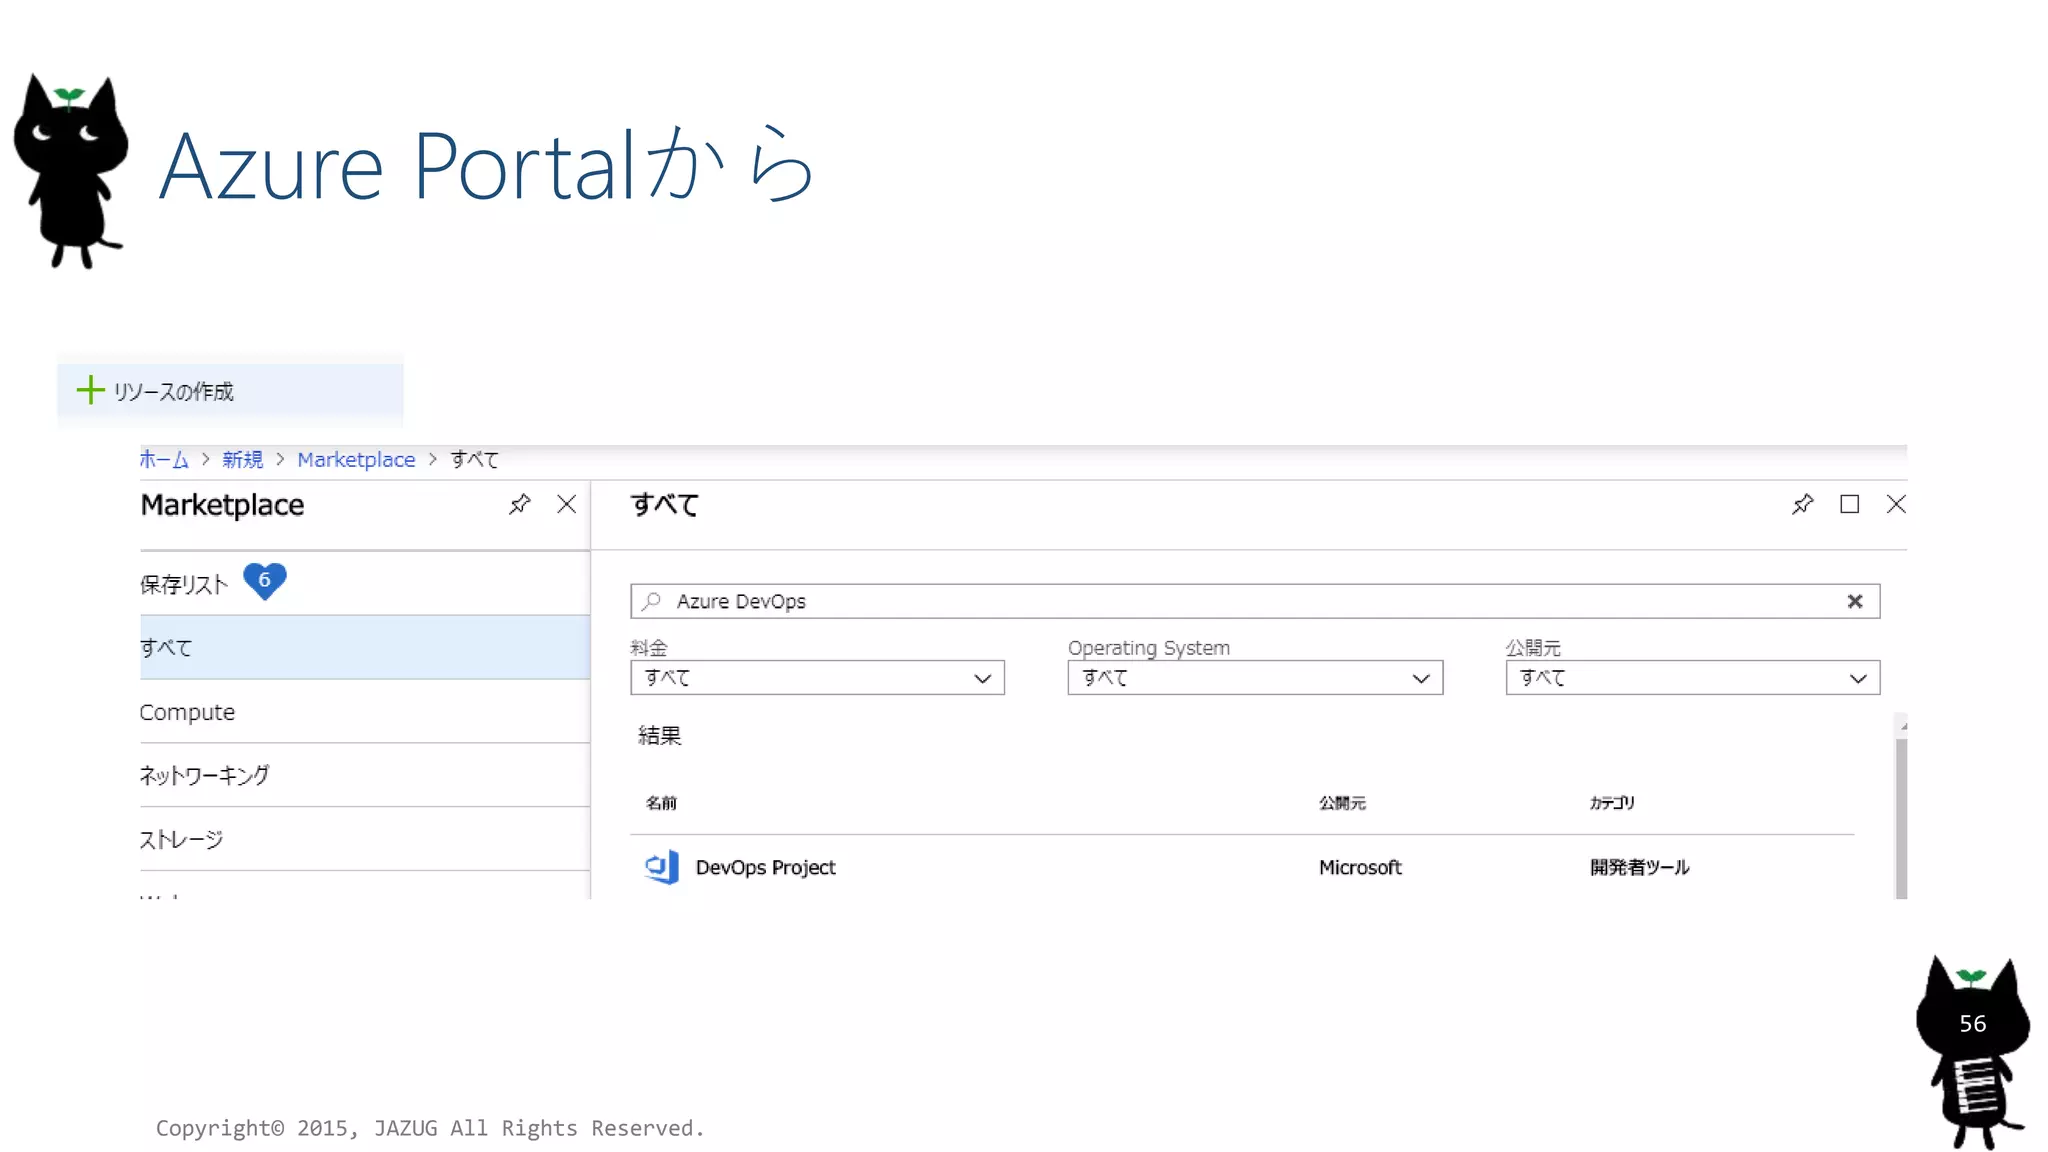
Task: Close the Marketplace blade
Action: (x=567, y=504)
